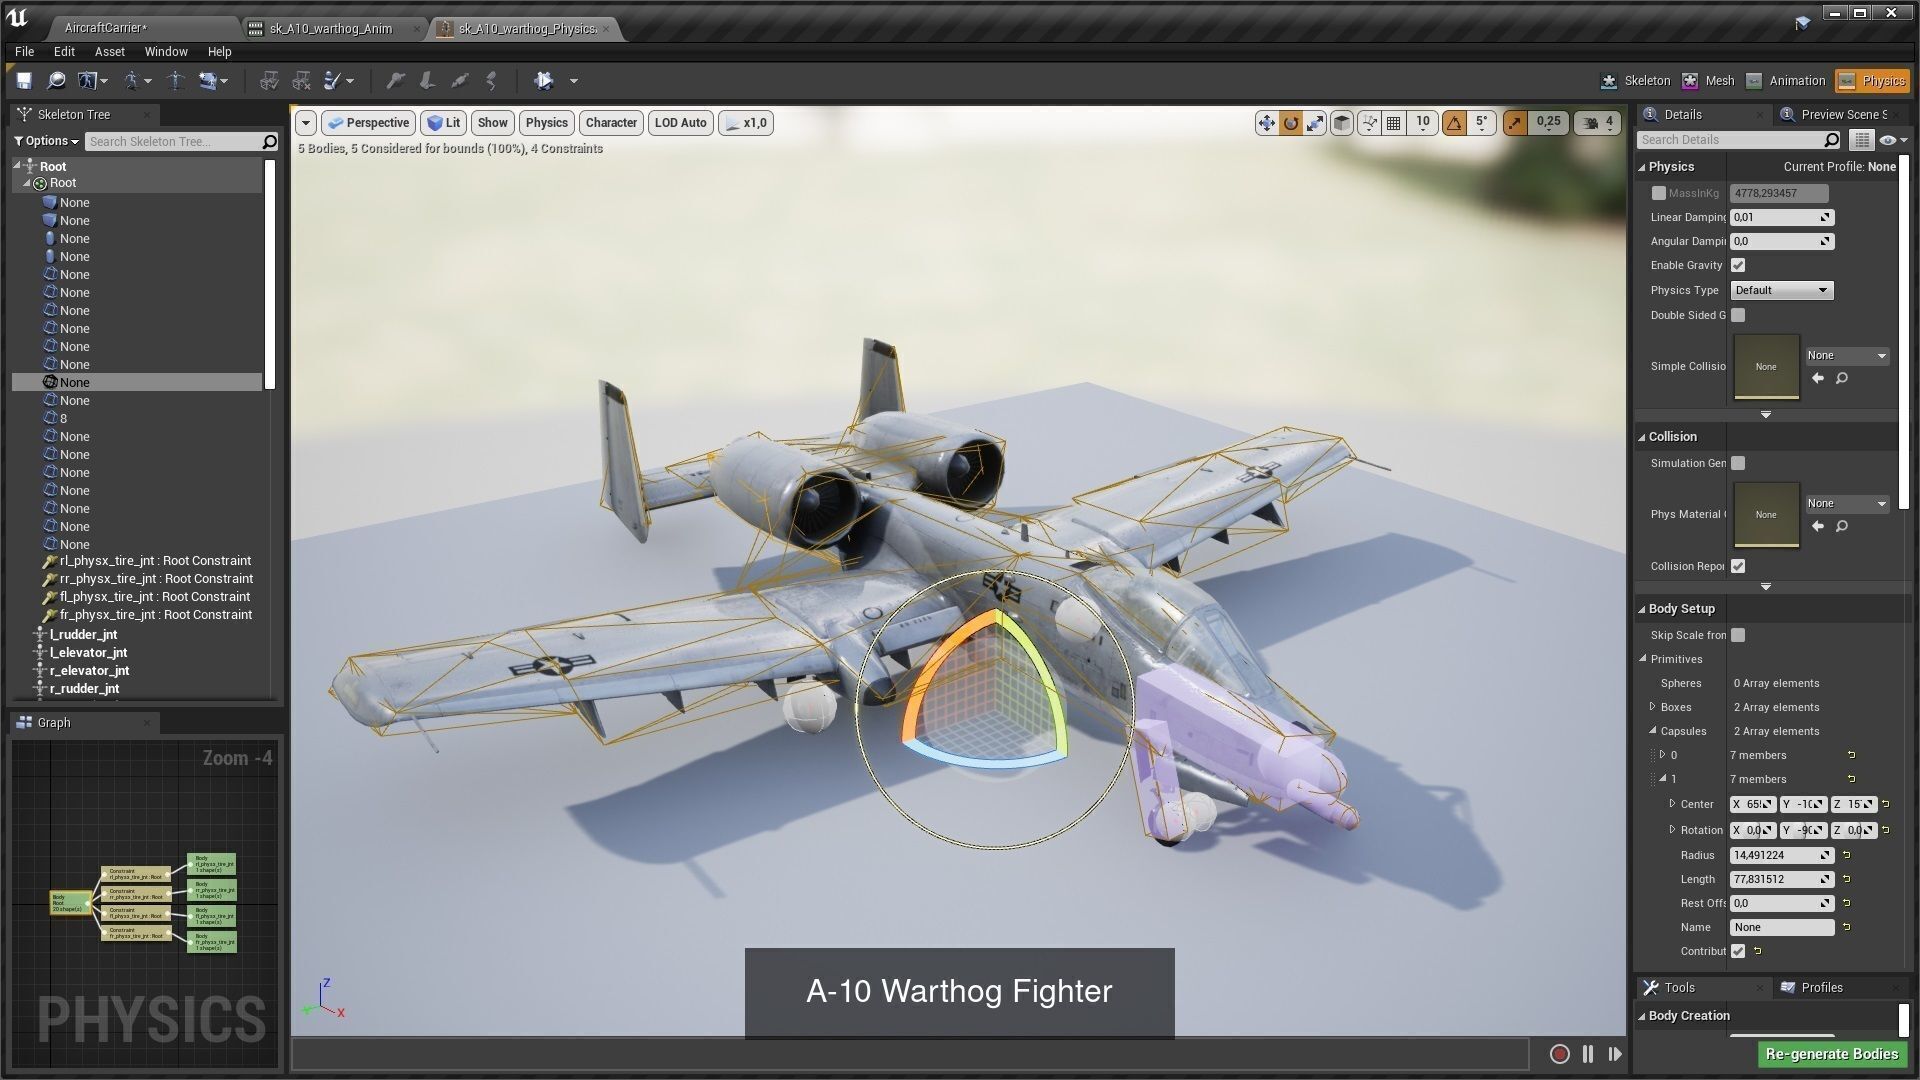Toggle Collision Report checkbox

1738,566
